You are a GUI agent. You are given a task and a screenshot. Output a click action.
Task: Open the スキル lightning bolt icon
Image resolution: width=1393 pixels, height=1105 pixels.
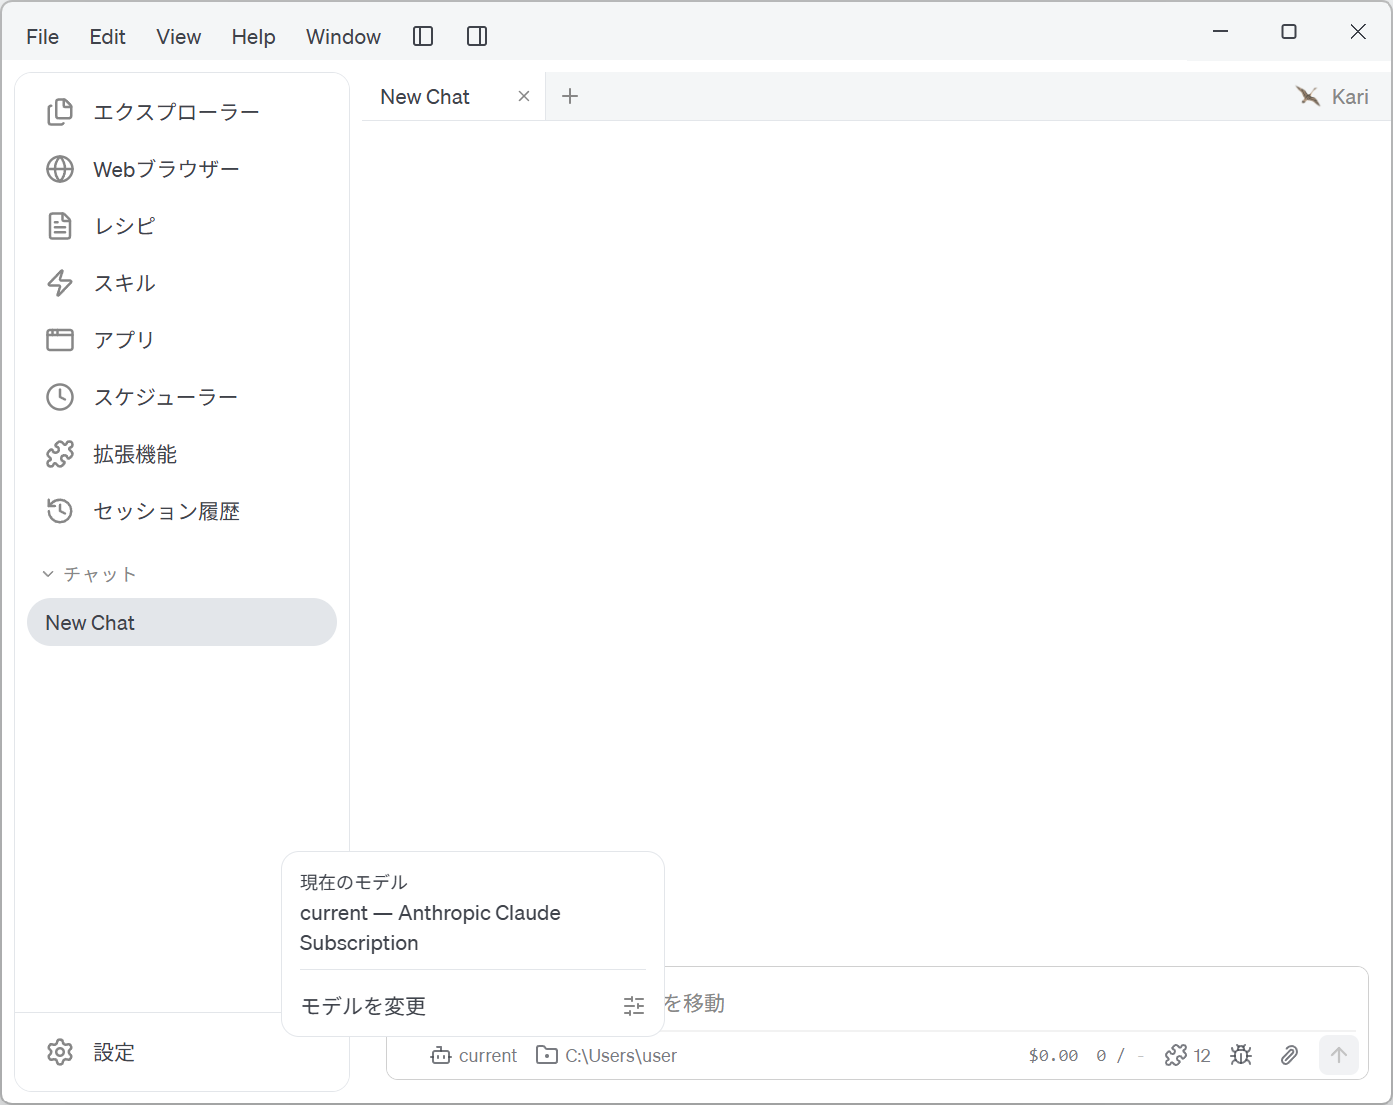[60, 283]
